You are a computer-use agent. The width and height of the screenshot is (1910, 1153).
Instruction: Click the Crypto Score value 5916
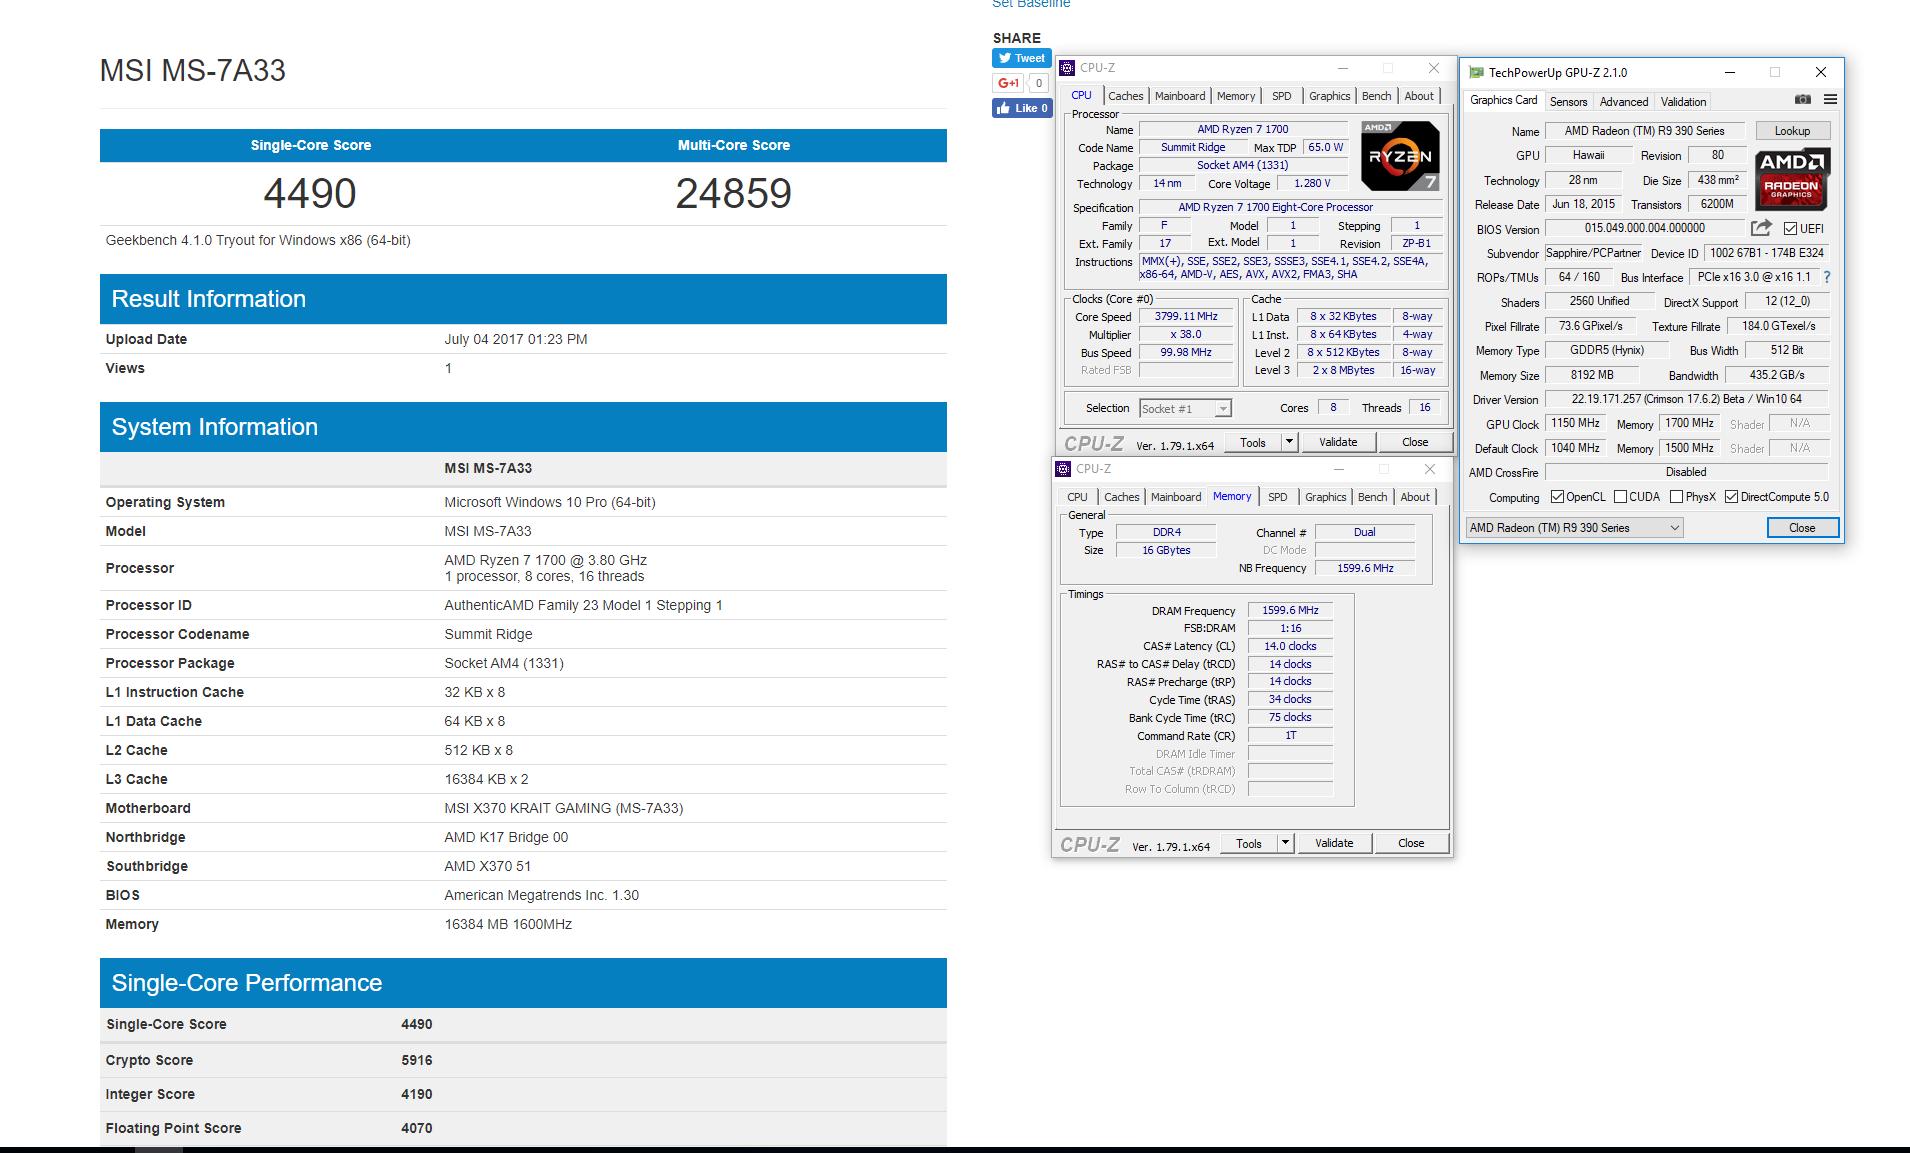coord(417,1060)
